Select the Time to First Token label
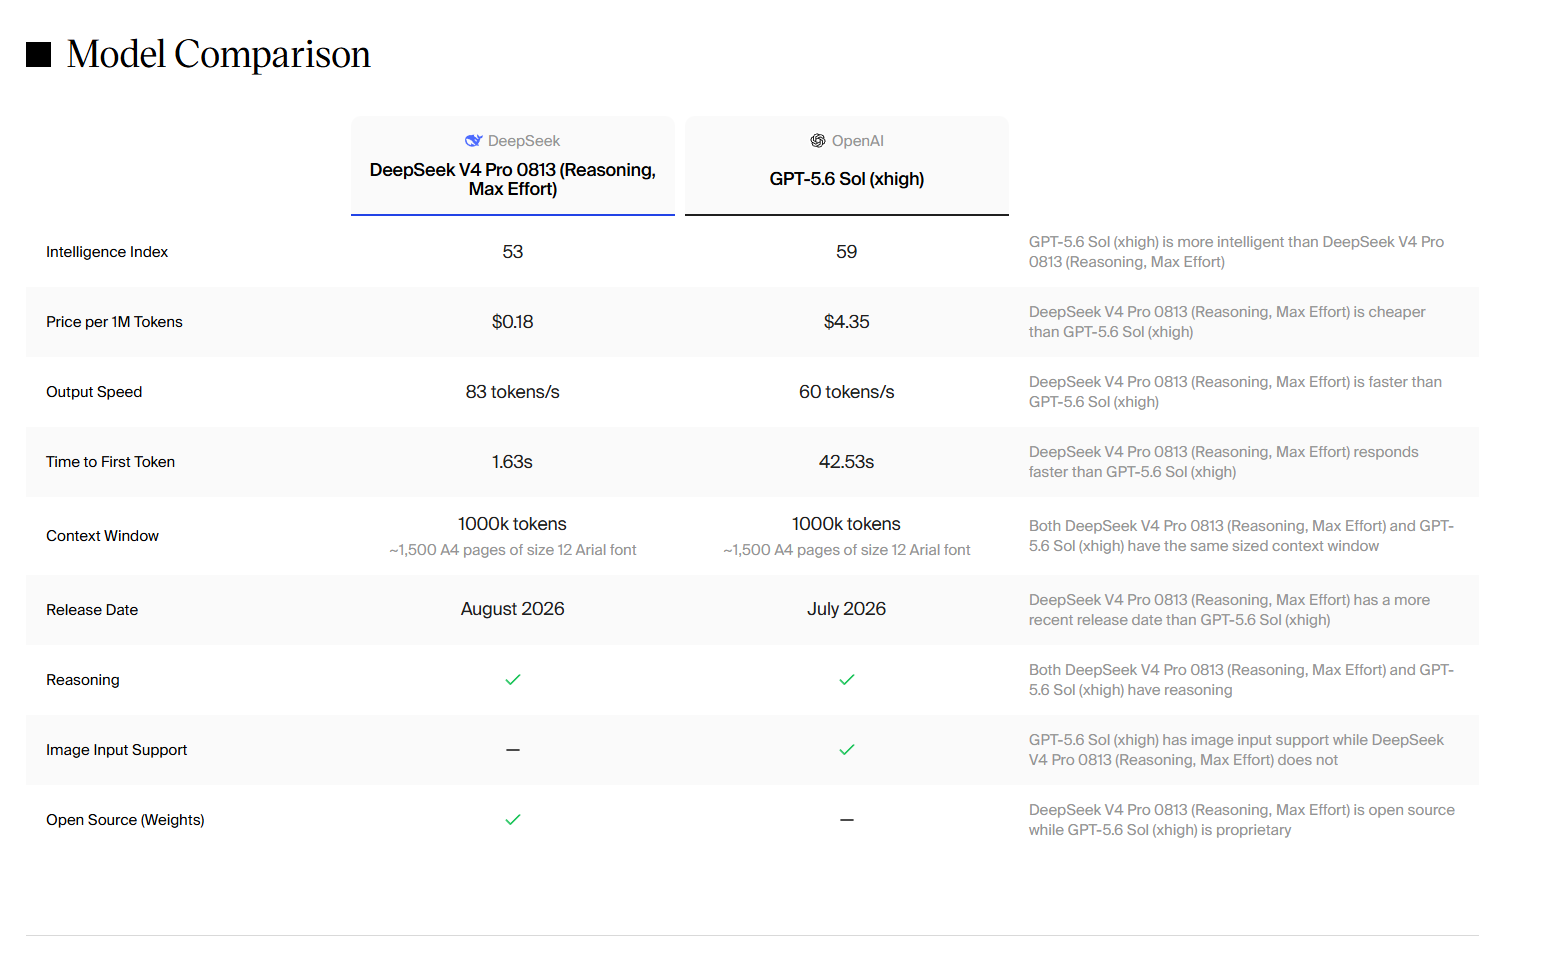The image size is (1565, 966). 110,462
